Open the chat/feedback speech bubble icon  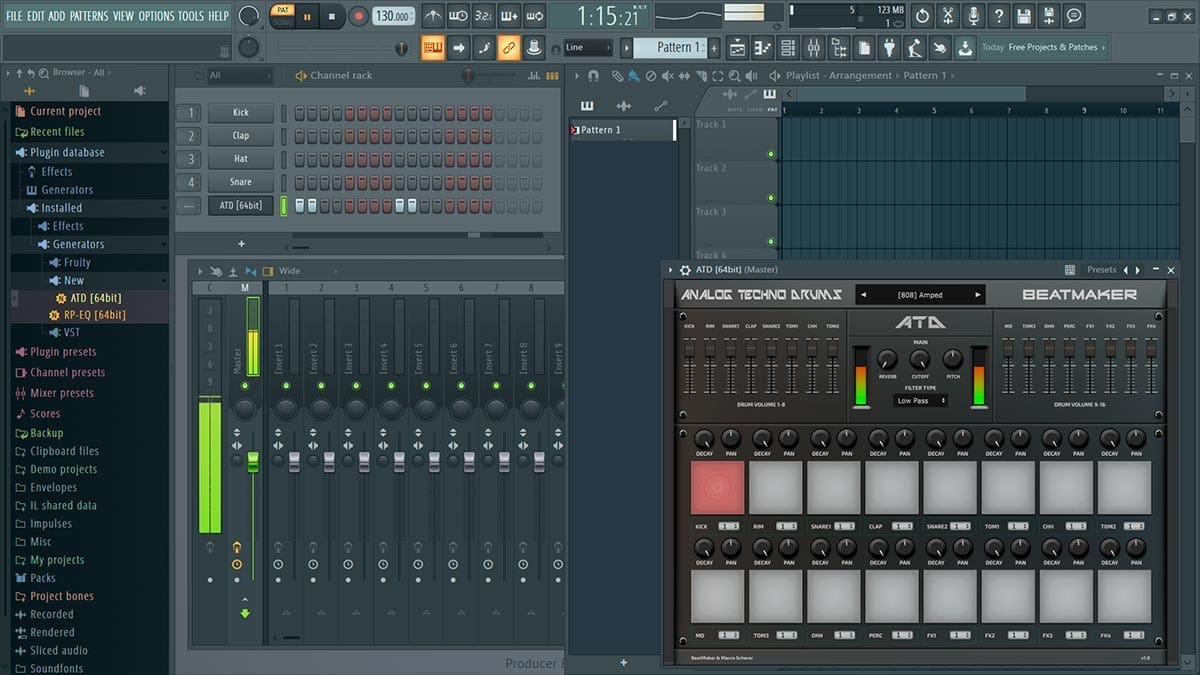pyautogui.click(x=1074, y=16)
